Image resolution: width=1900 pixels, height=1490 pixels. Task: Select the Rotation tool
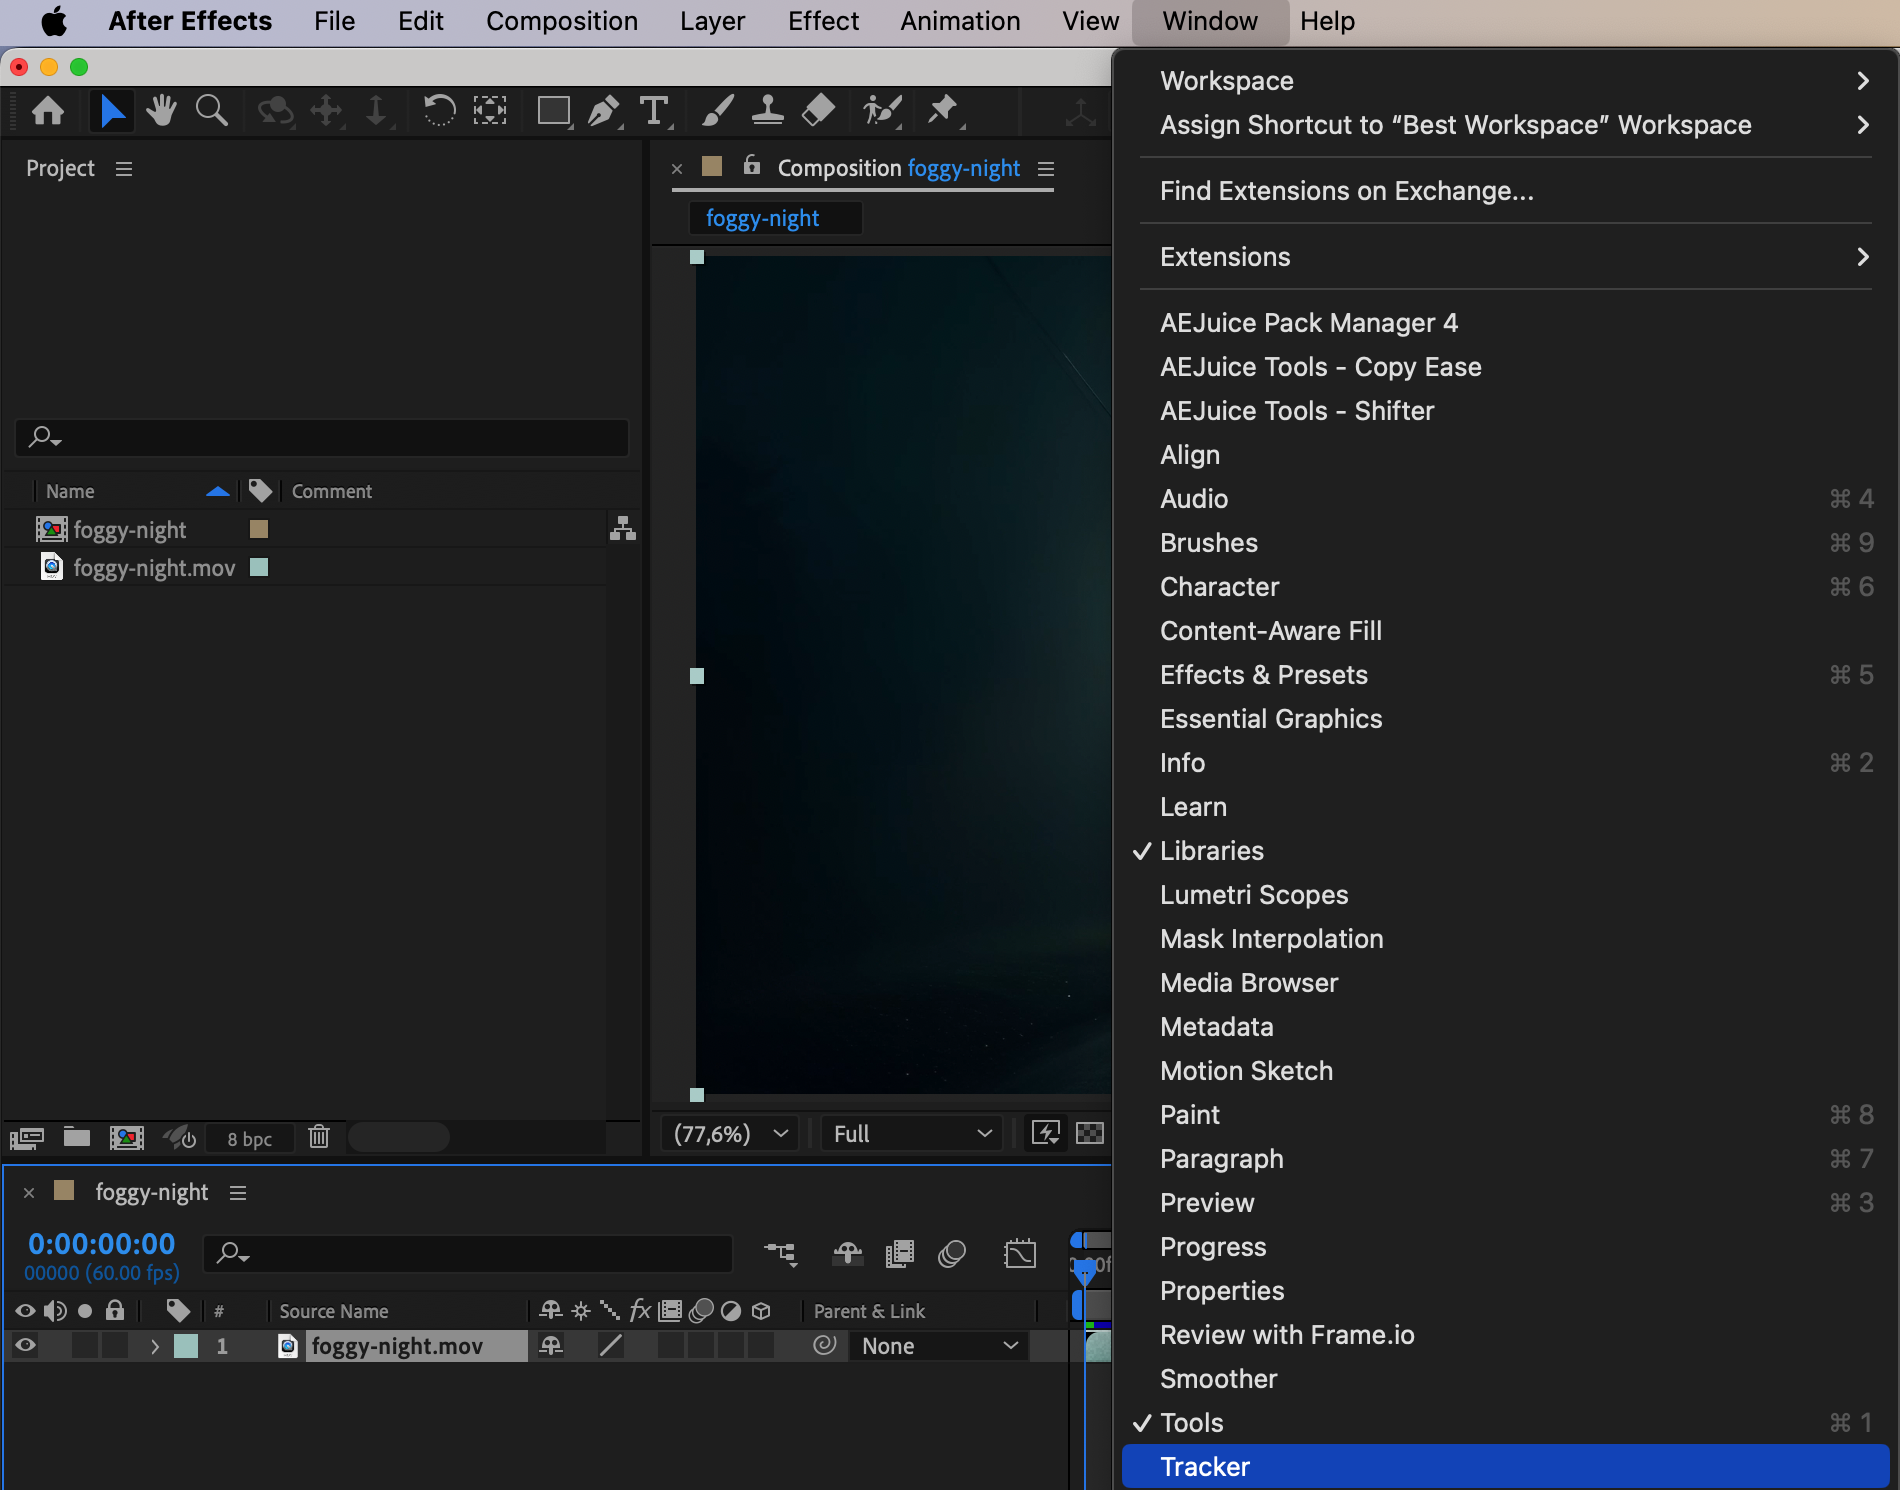[x=438, y=110]
